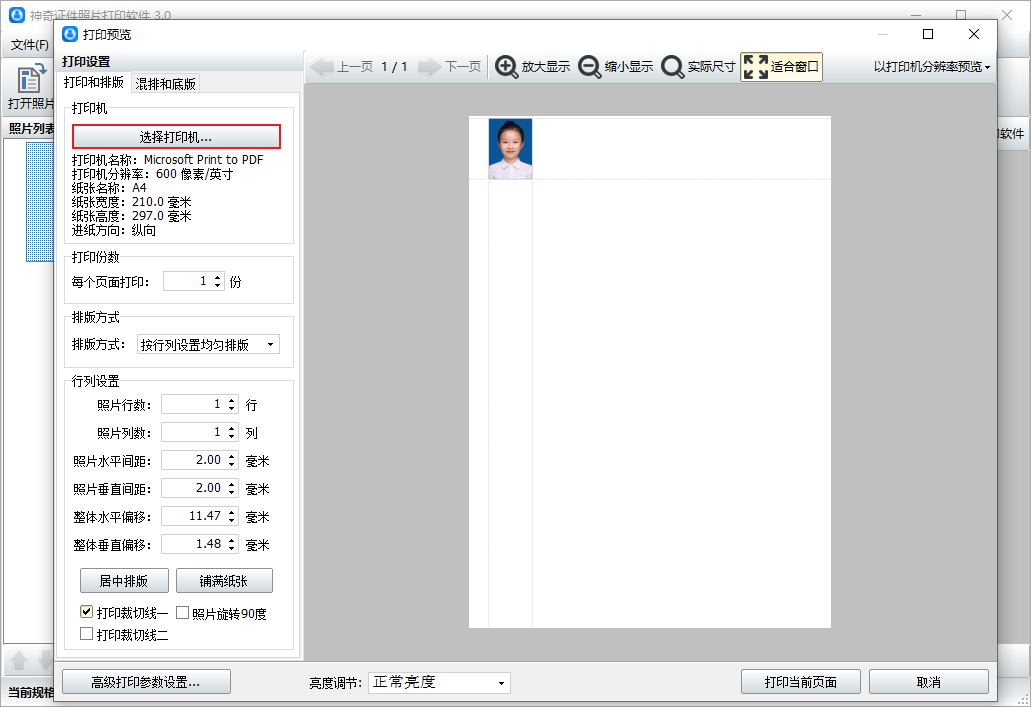Click the 上一页 previous page arrow
This screenshot has width=1031, height=707.
[x=321, y=67]
